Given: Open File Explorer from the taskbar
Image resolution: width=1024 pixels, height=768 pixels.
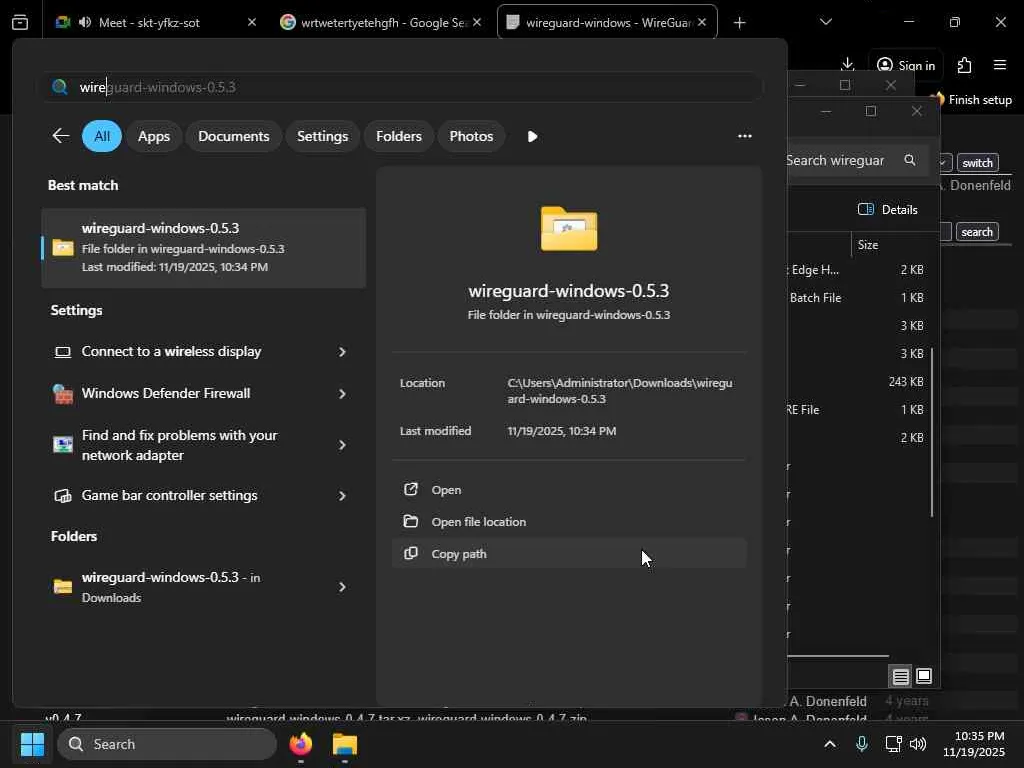Looking at the screenshot, I should pyautogui.click(x=345, y=744).
